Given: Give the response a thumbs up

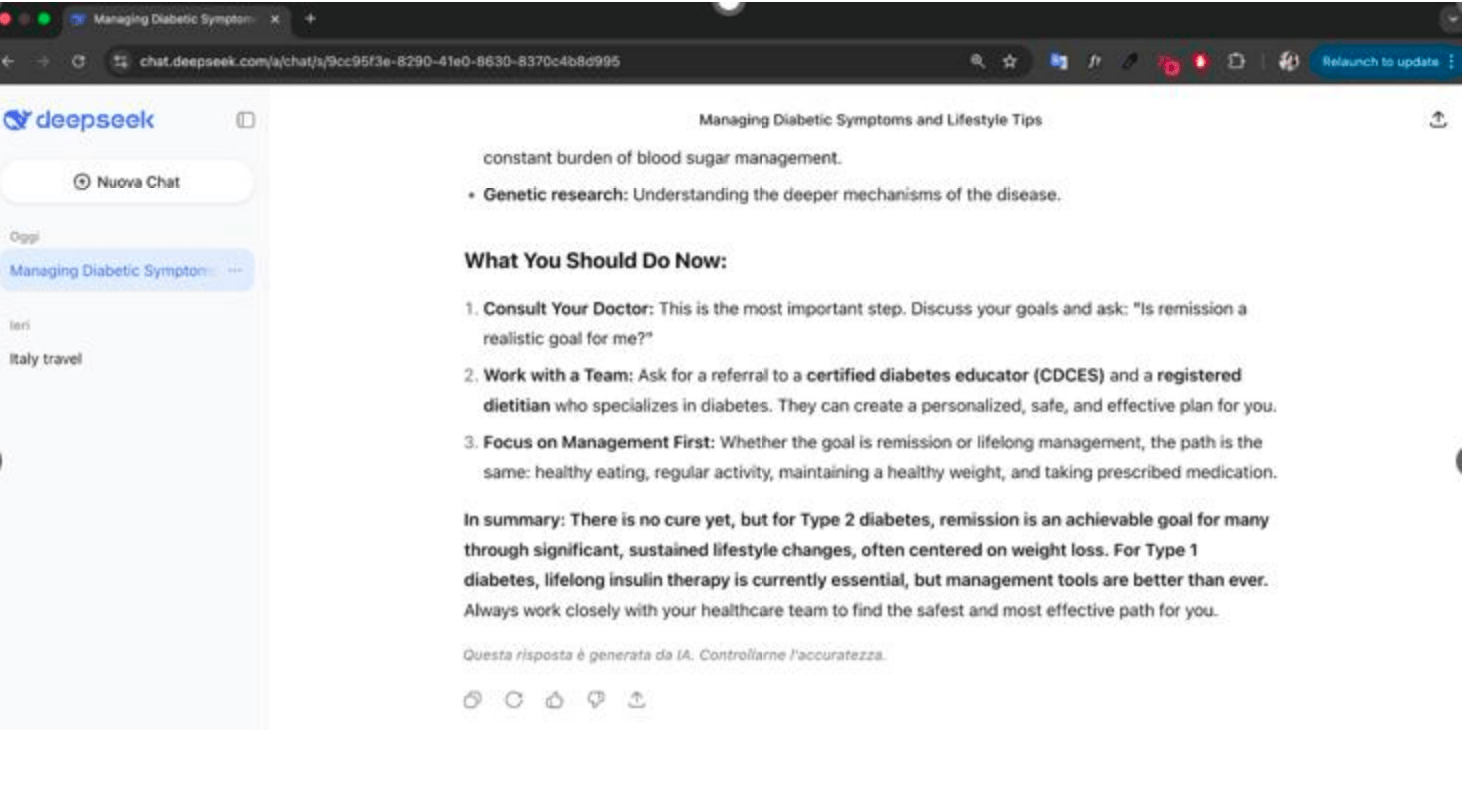Looking at the screenshot, I should click(554, 701).
